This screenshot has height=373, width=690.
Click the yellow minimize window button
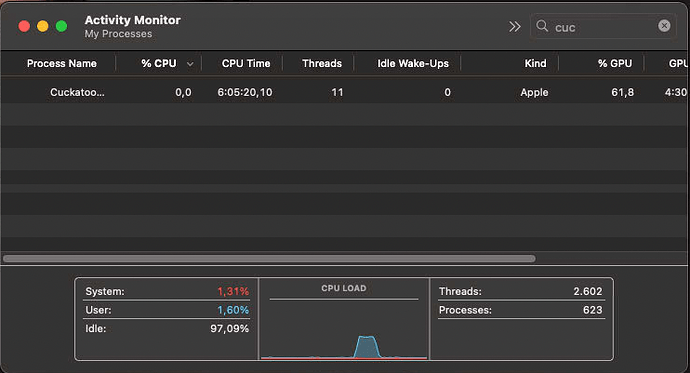43,26
